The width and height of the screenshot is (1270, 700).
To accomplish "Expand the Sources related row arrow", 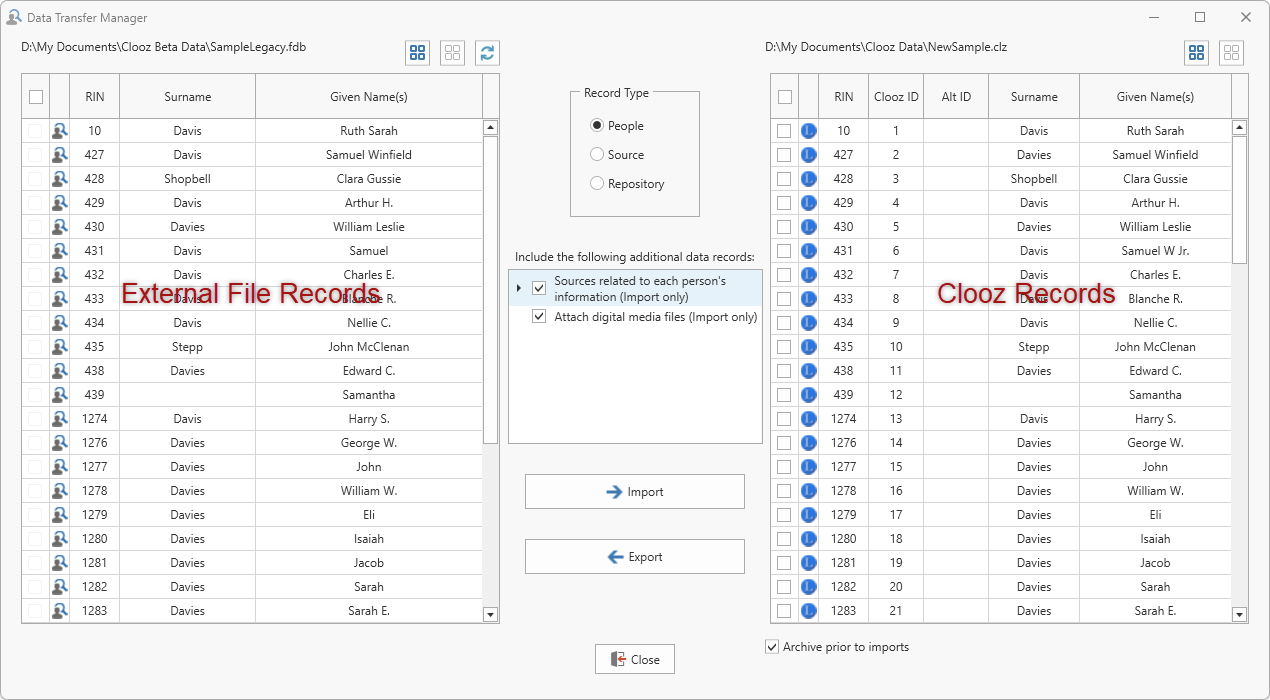I will click(518, 288).
